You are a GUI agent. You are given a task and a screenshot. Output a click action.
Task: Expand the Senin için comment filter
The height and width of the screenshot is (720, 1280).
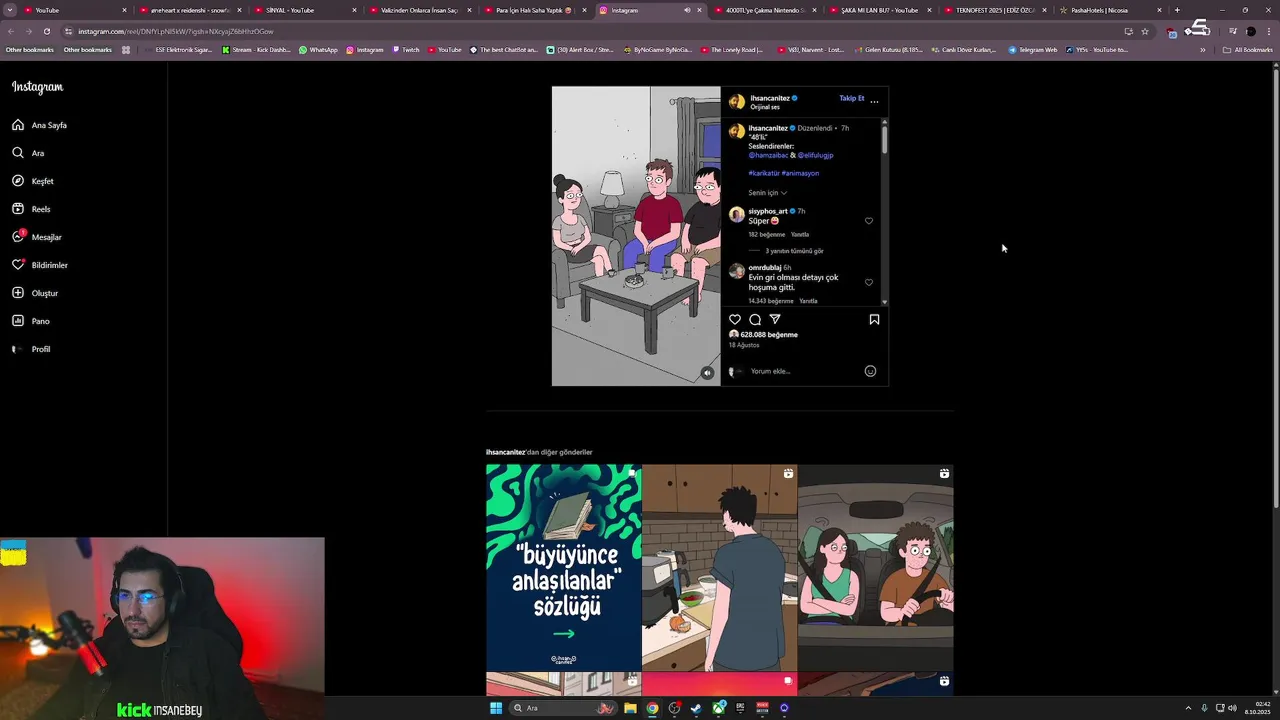point(767,193)
